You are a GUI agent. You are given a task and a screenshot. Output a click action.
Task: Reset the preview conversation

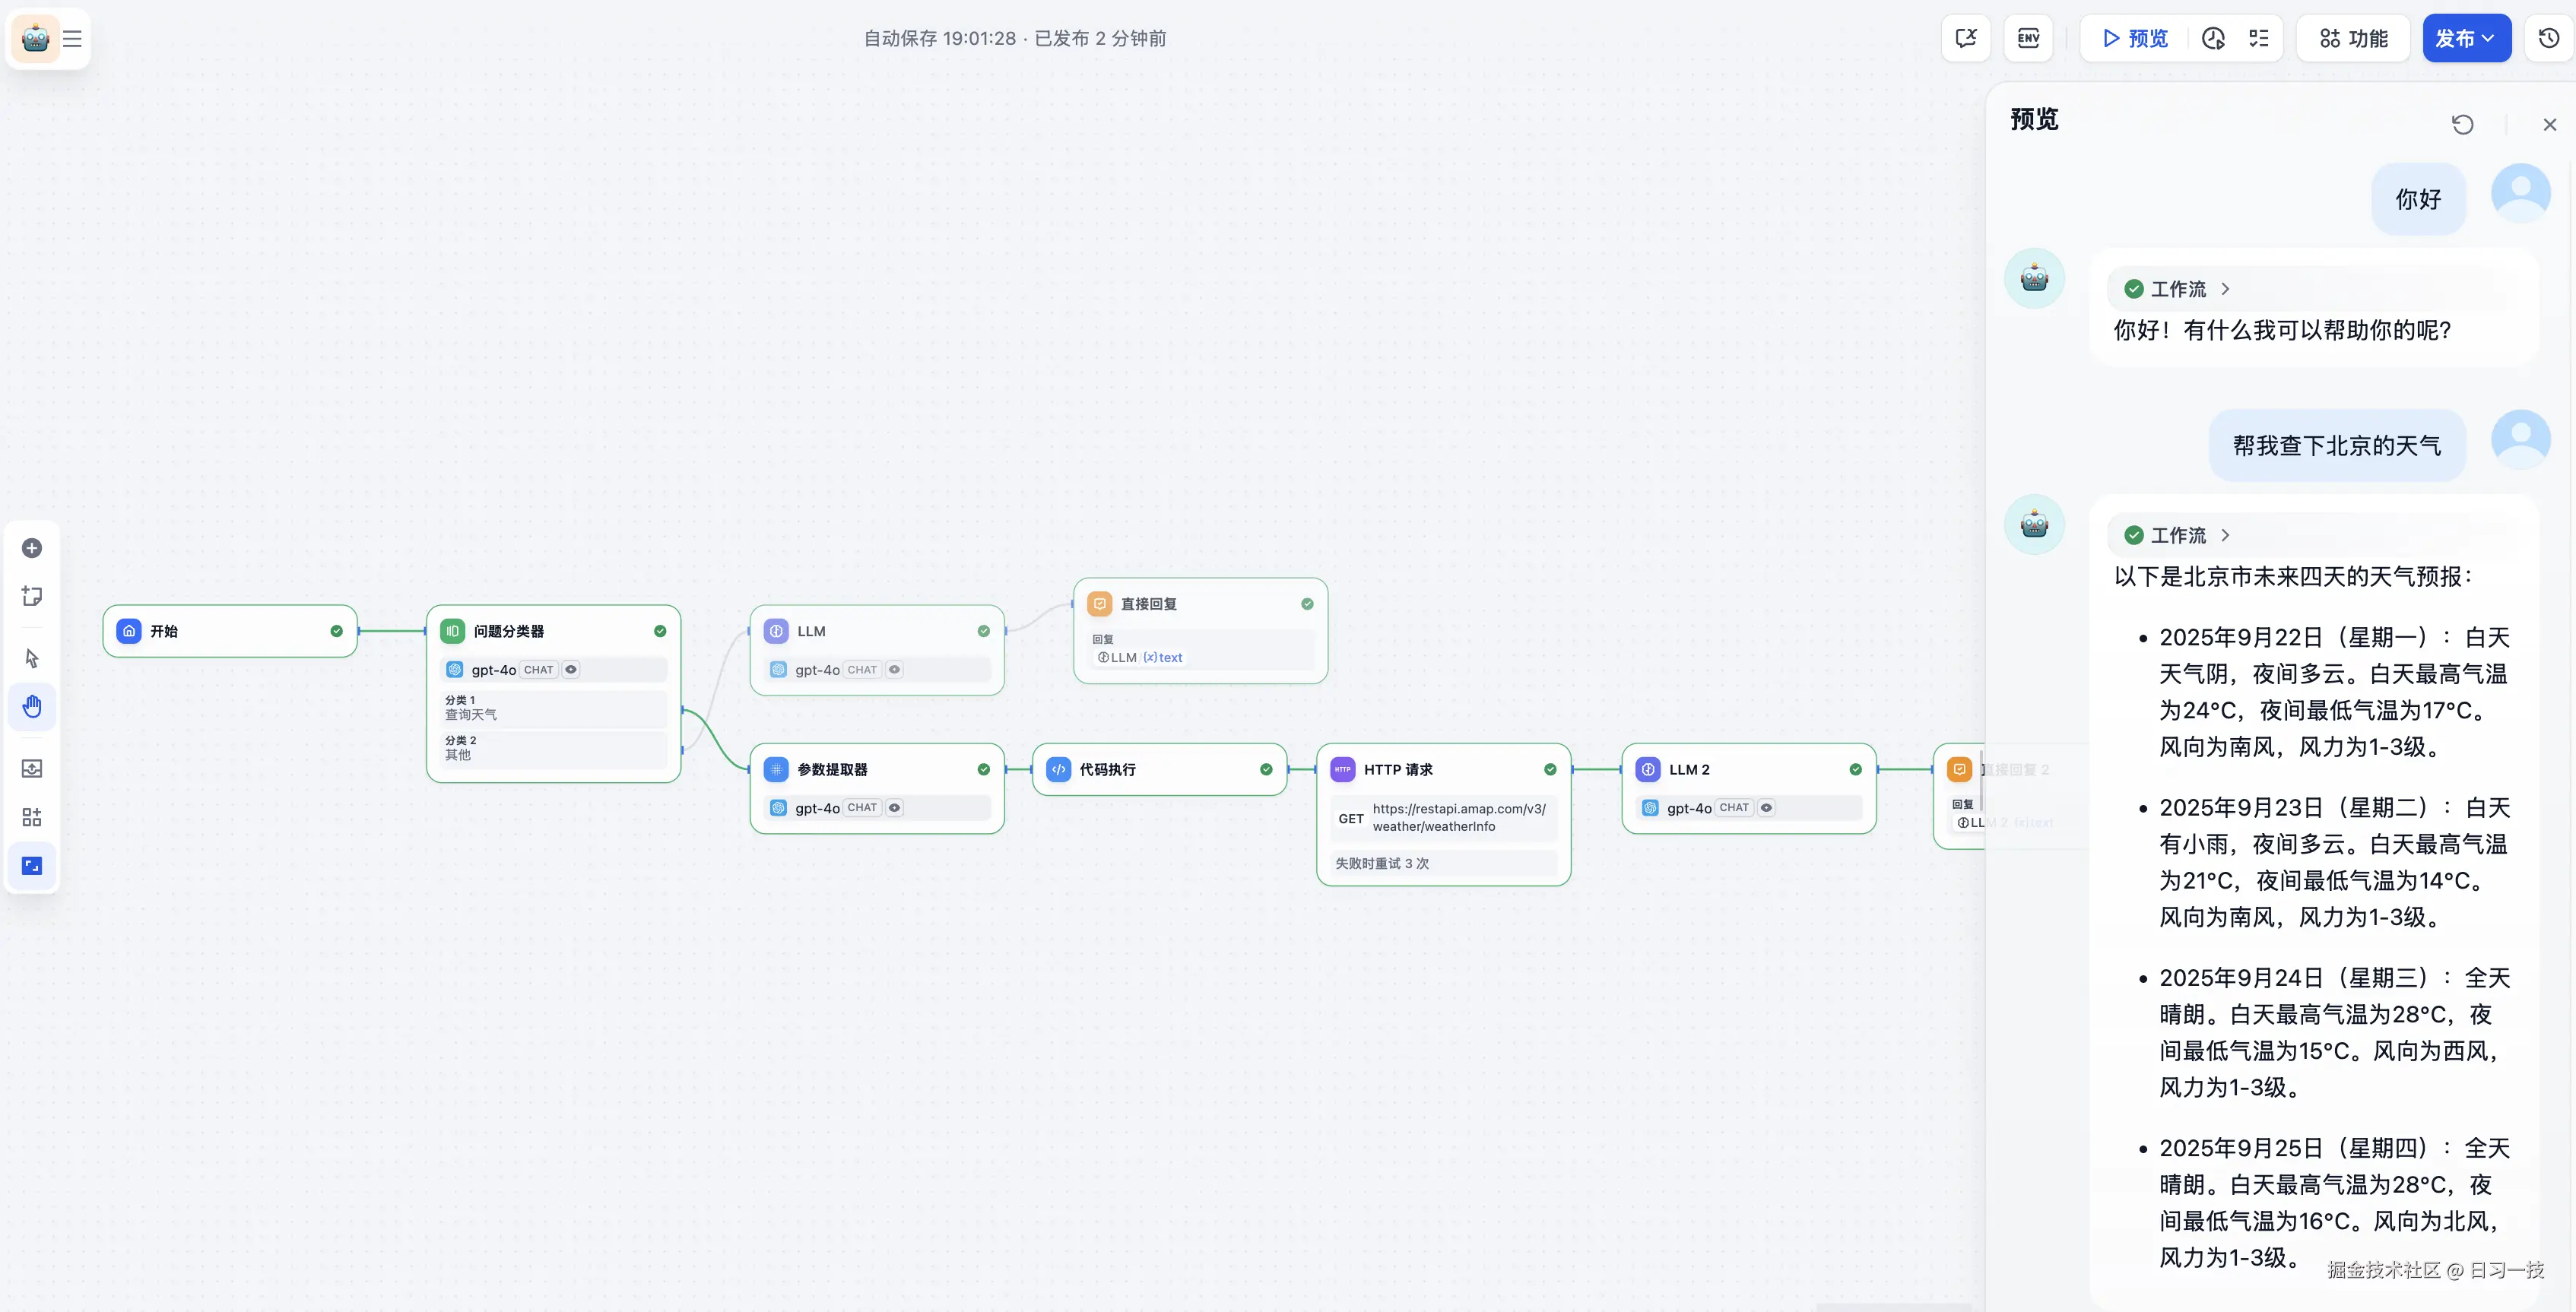(x=2462, y=123)
